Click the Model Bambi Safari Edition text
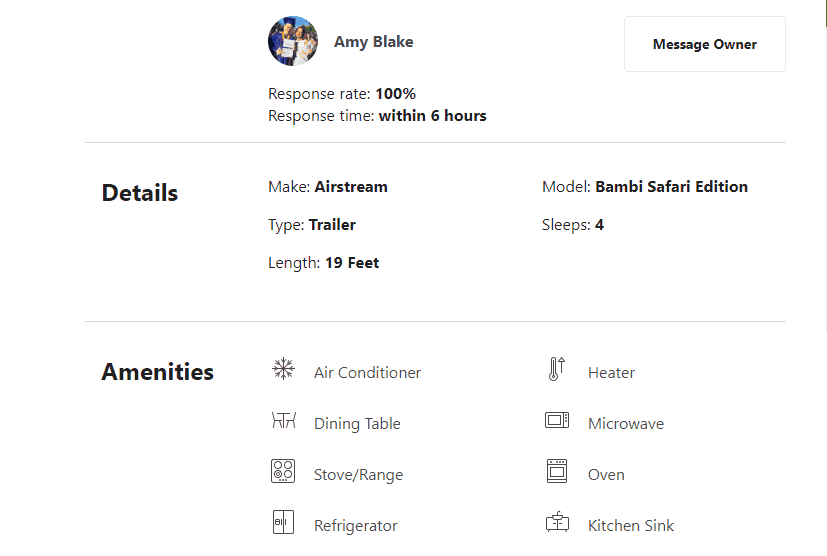The image size is (827, 556). pos(645,187)
